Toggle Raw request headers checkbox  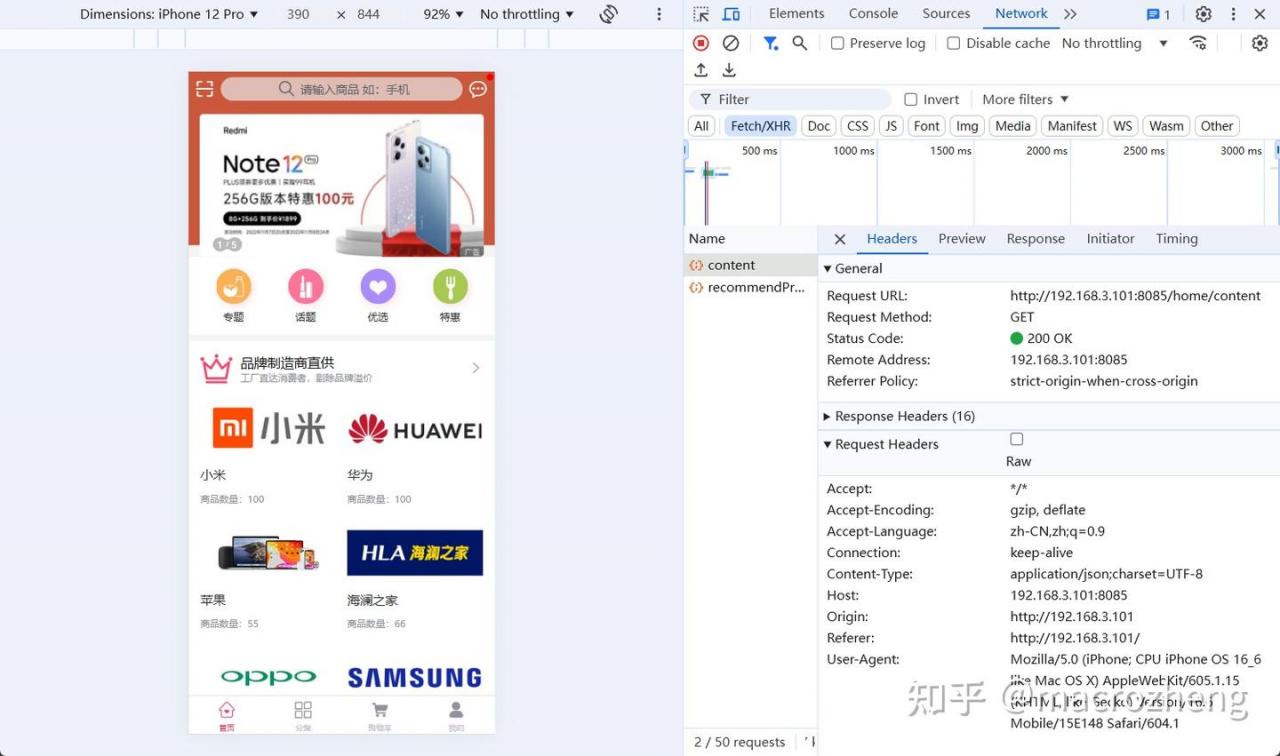pos(1017,439)
